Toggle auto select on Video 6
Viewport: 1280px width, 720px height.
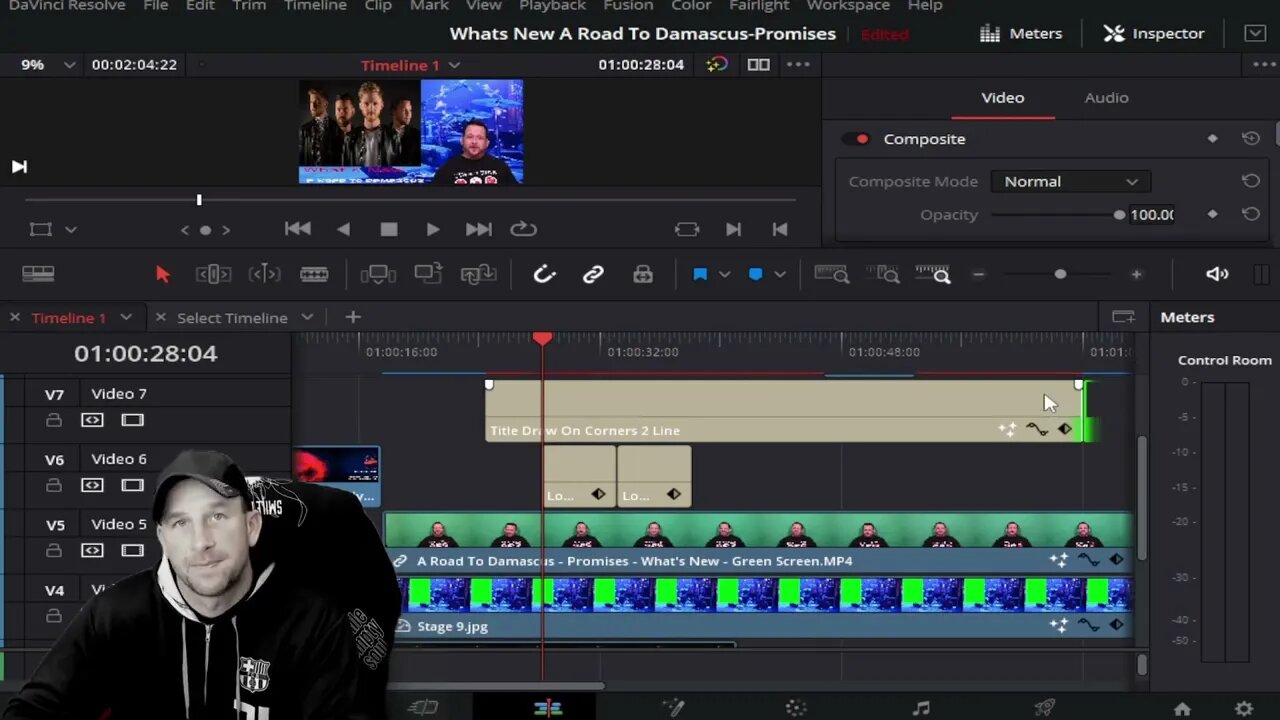pos(92,485)
